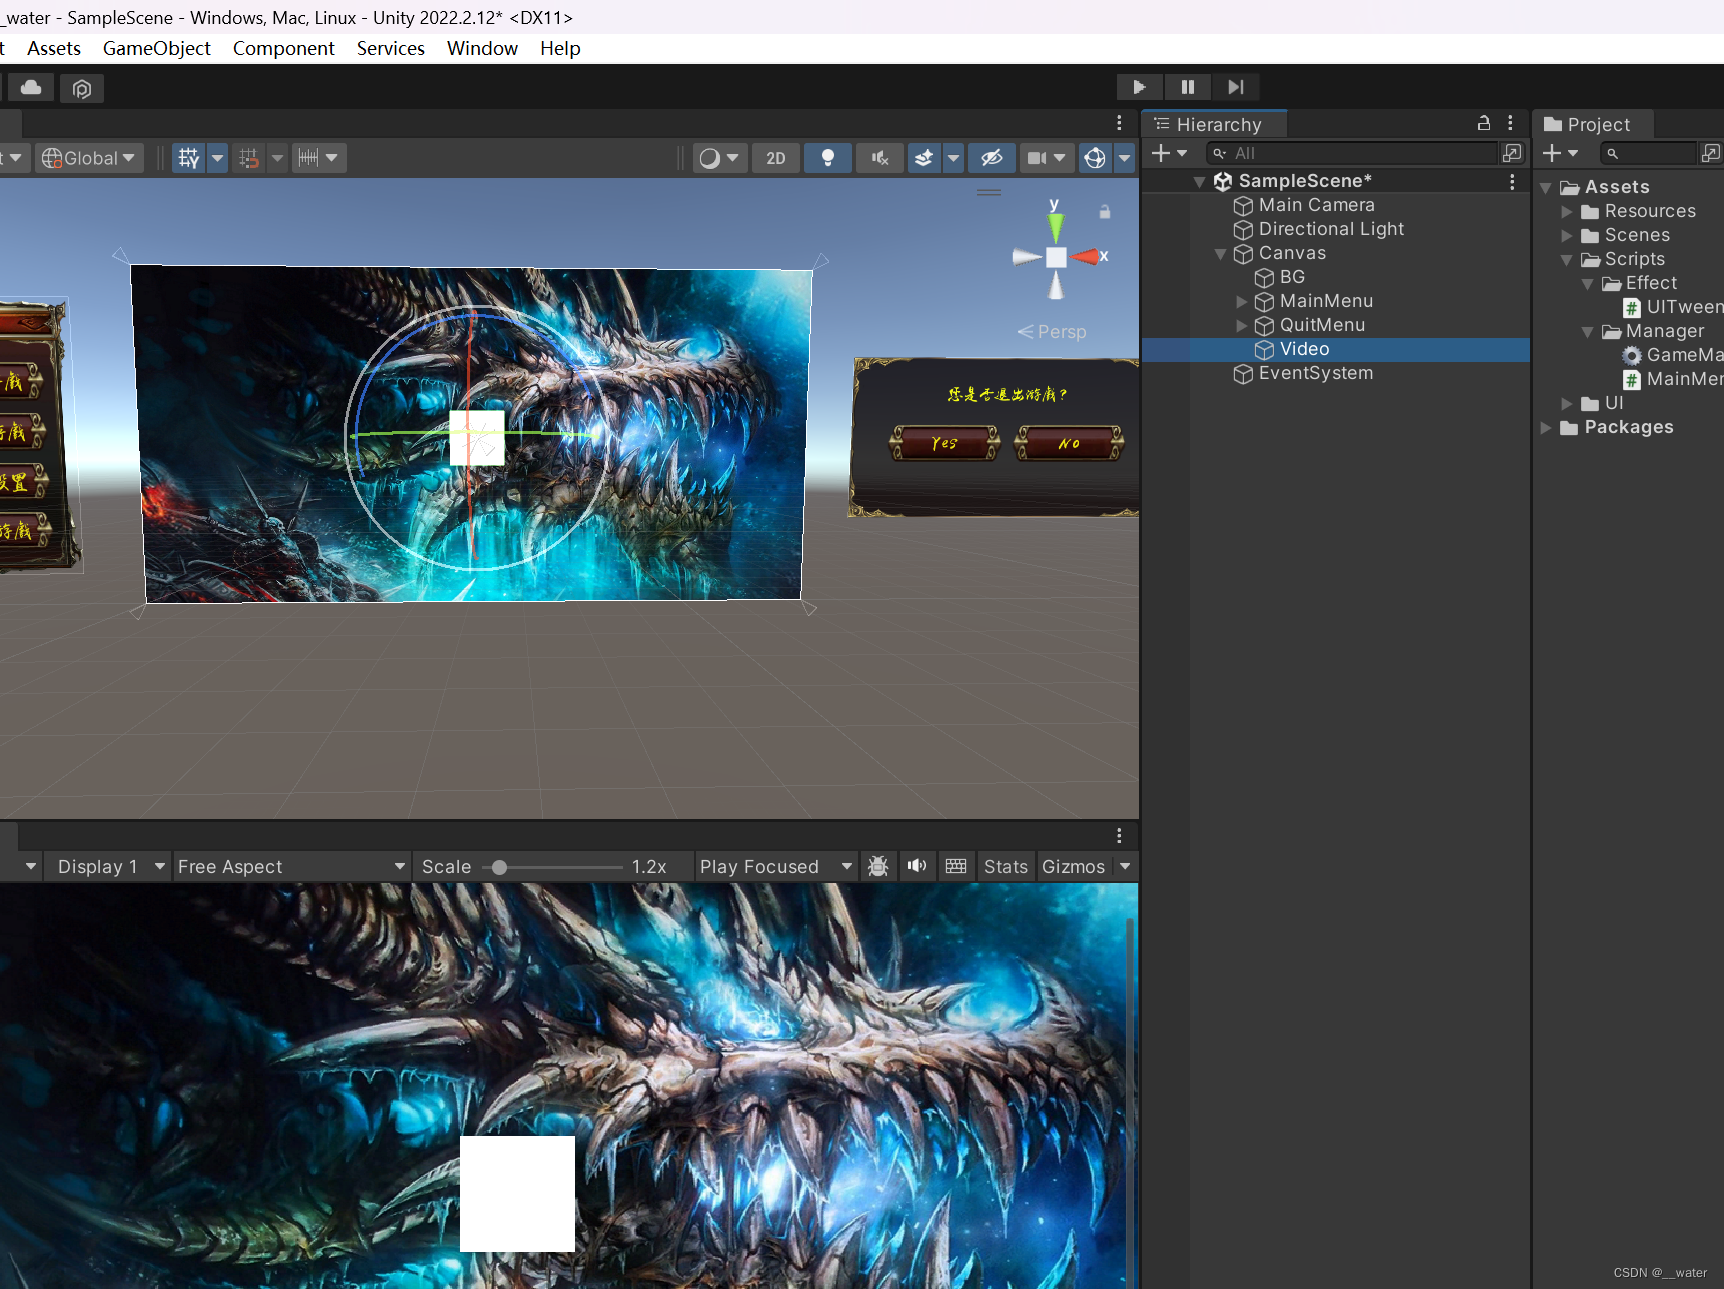Open the shaded draw mode dropdown
This screenshot has height=1289, width=1724.
click(719, 158)
